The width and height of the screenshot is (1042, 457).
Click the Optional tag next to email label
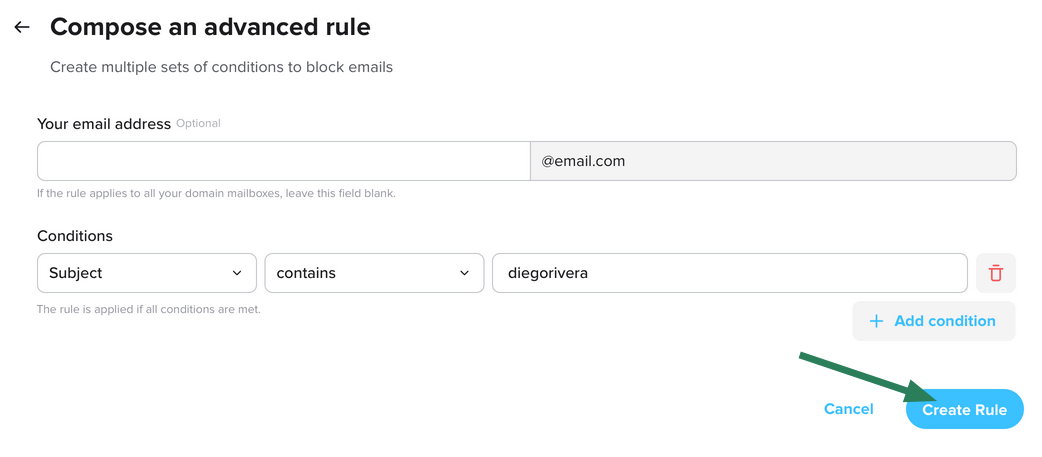pyautogui.click(x=198, y=124)
